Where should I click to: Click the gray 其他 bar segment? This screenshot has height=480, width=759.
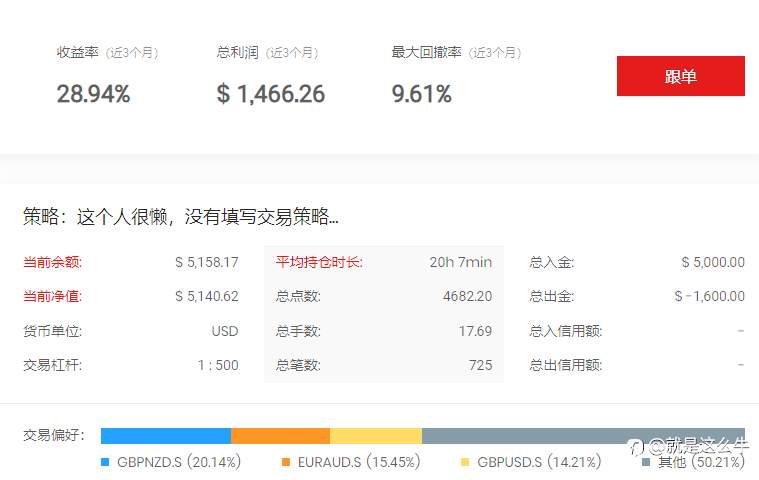click(x=583, y=435)
